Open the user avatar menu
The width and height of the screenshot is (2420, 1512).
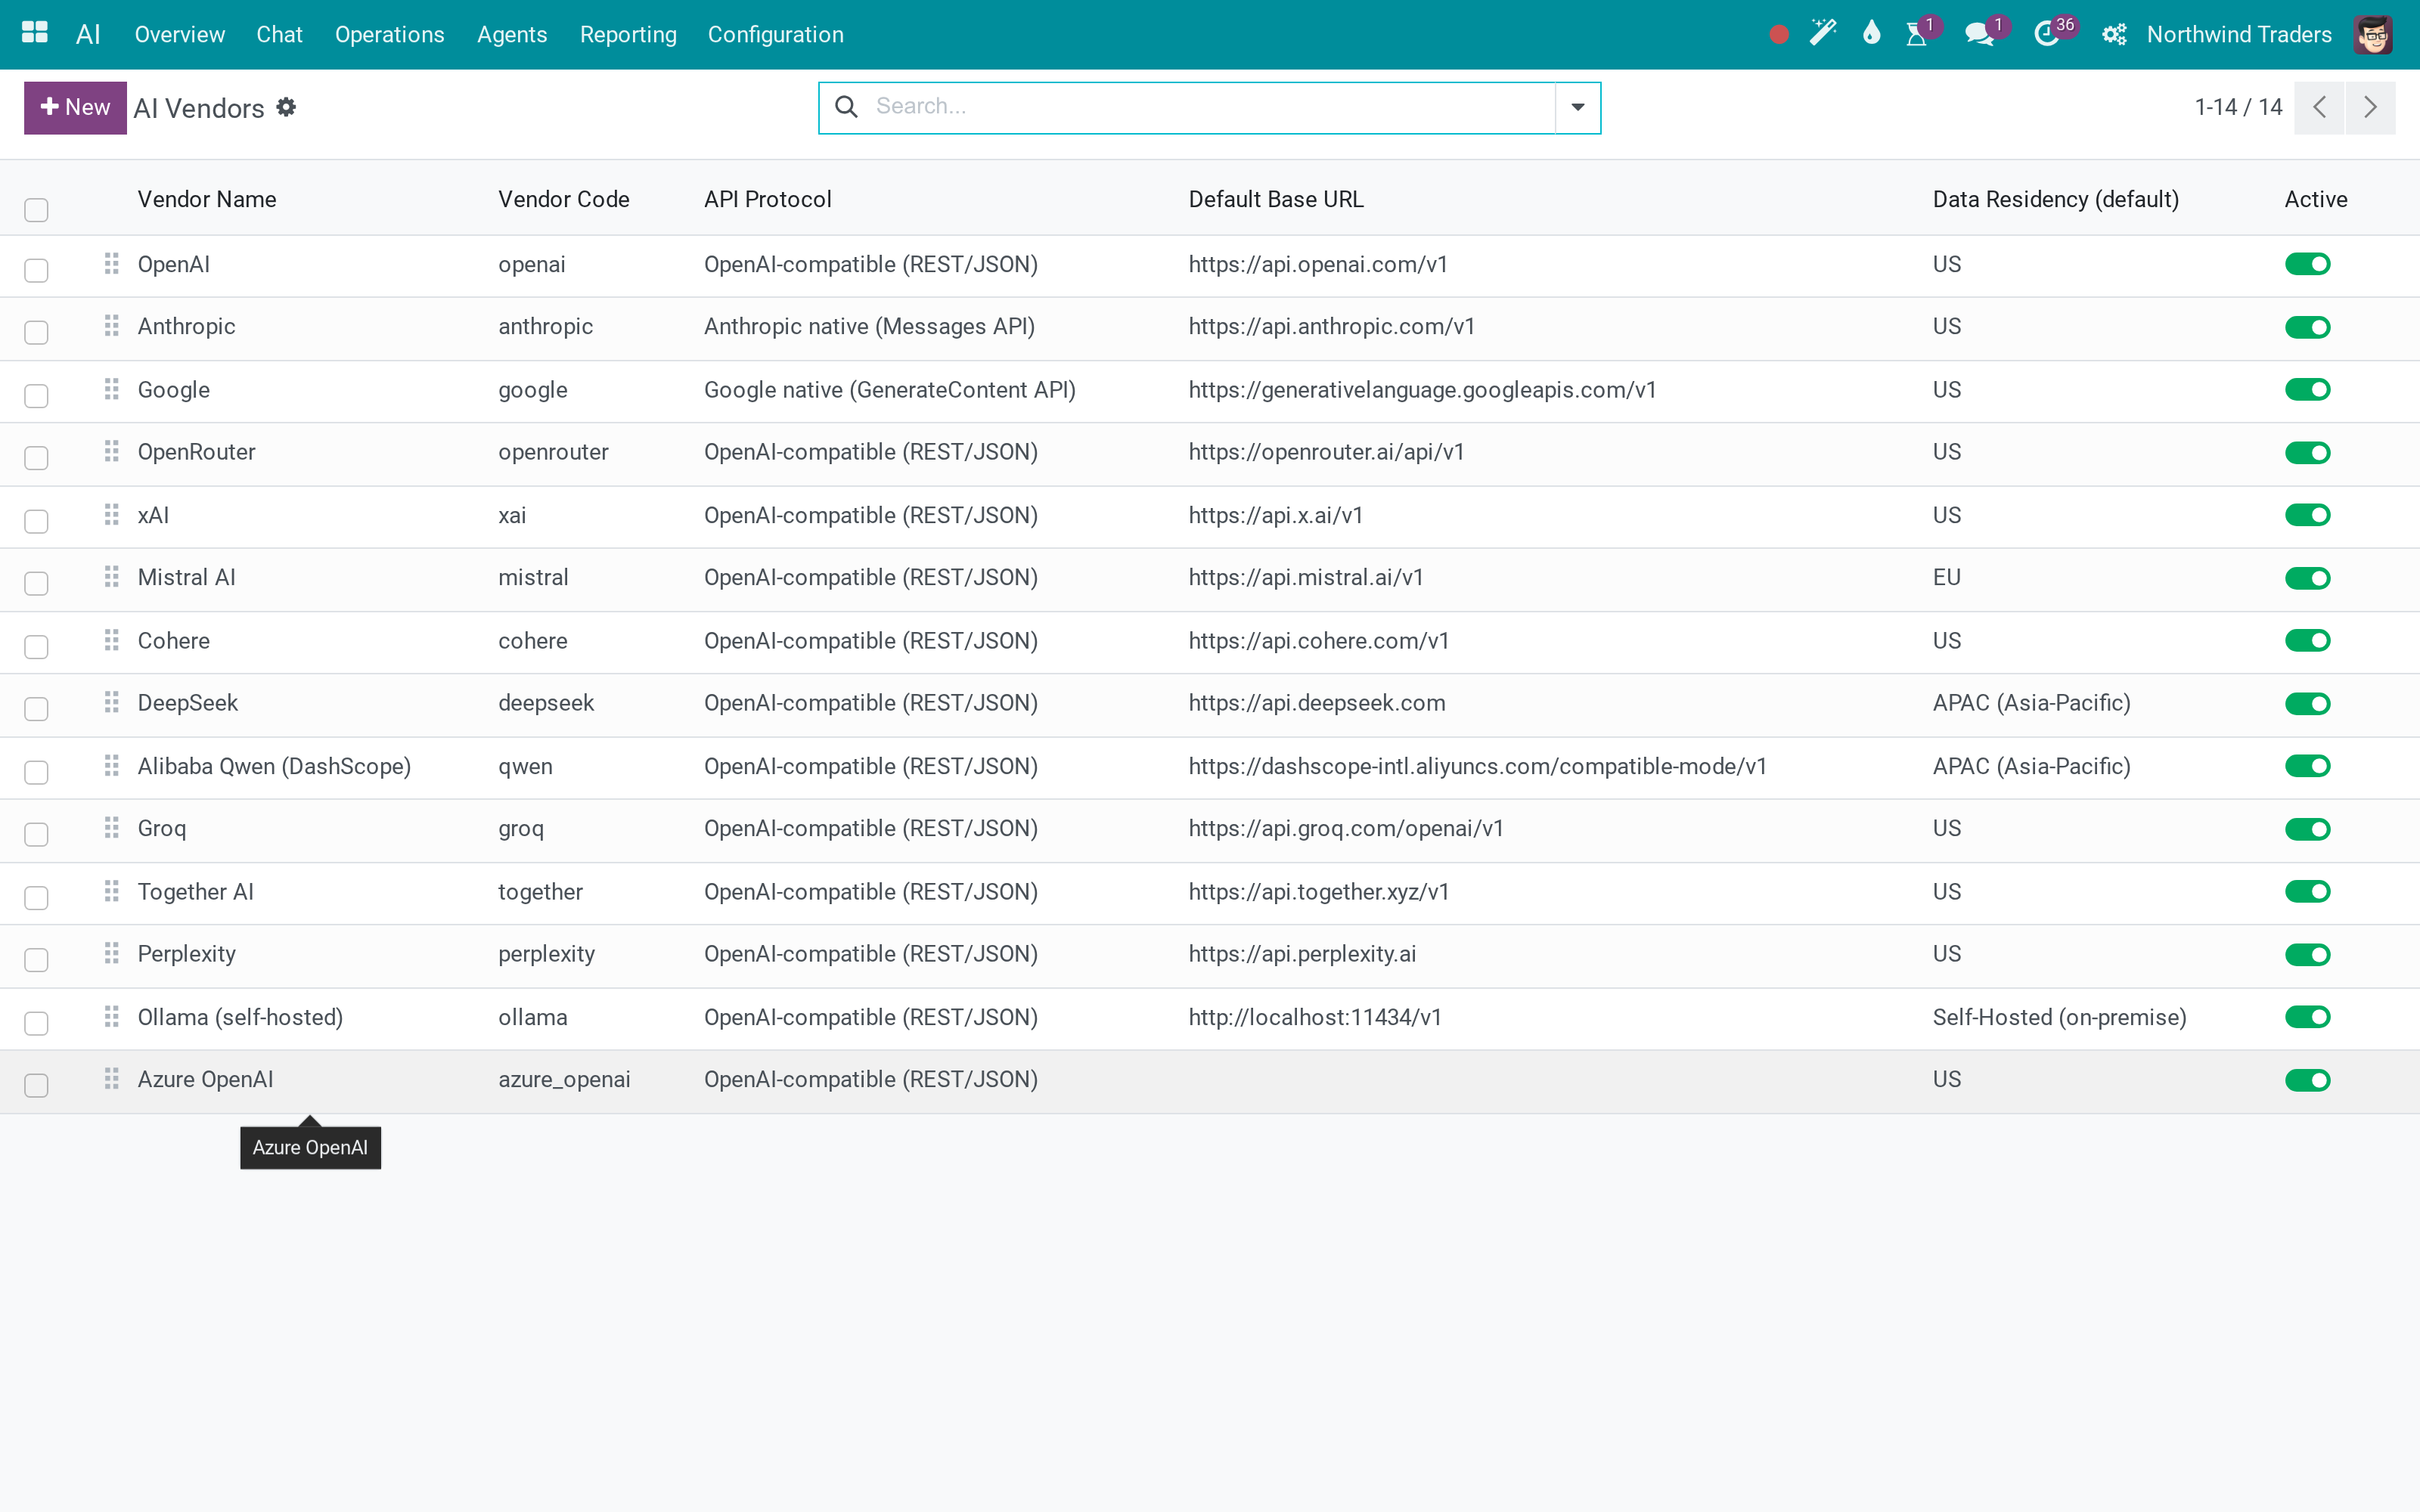coord(2373,35)
